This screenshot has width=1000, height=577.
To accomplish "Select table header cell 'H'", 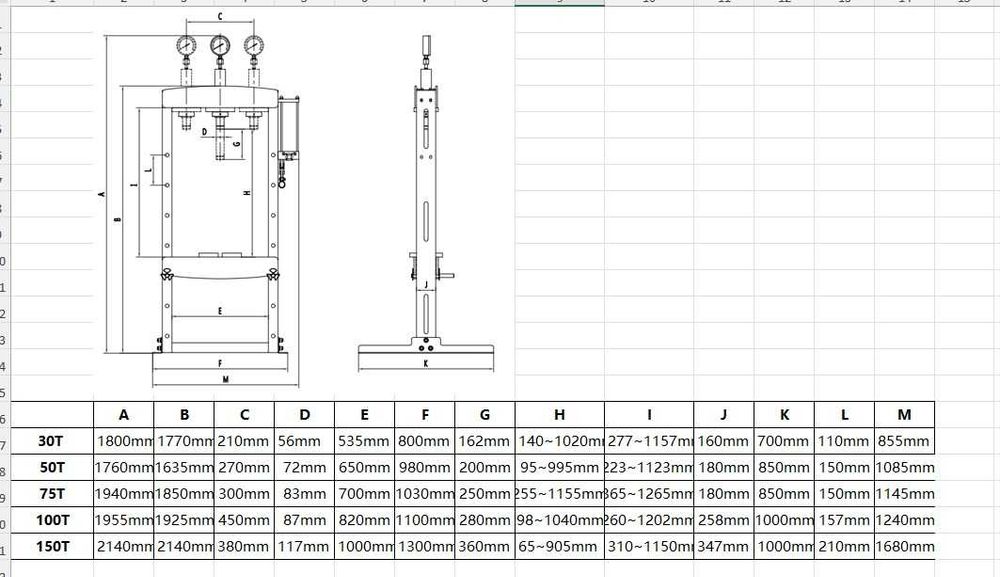I will click(560, 414).
